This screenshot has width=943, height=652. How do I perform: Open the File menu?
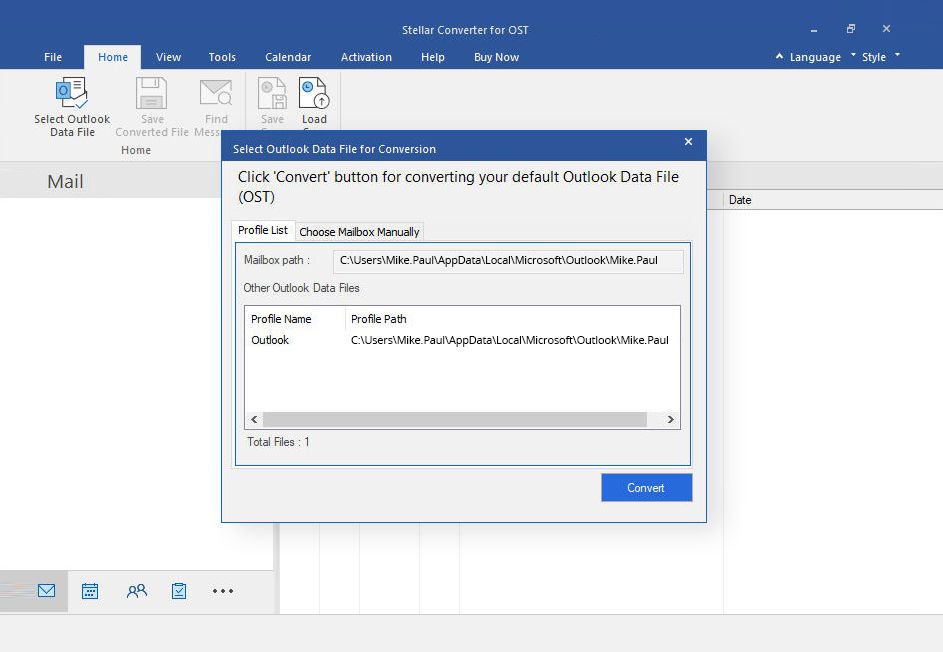[x=53, y=57]
